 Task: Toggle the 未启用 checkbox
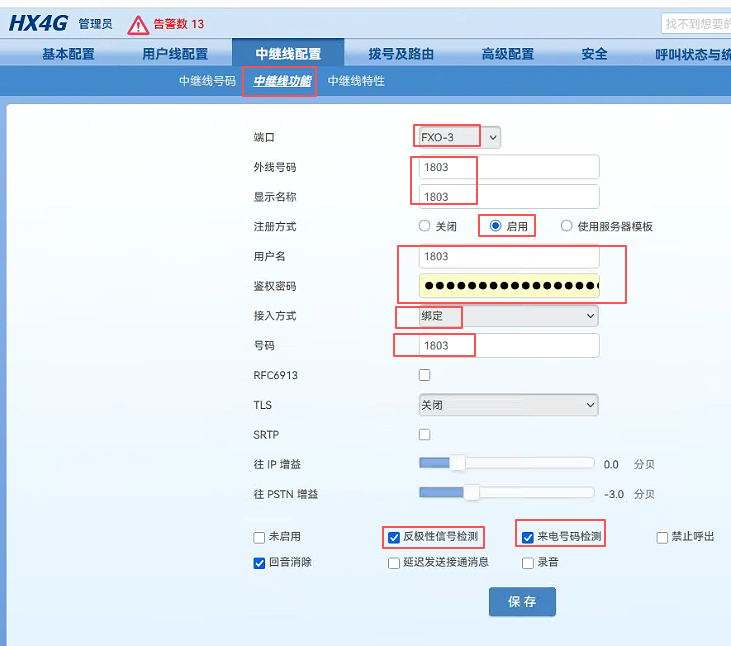pos(259,538)
